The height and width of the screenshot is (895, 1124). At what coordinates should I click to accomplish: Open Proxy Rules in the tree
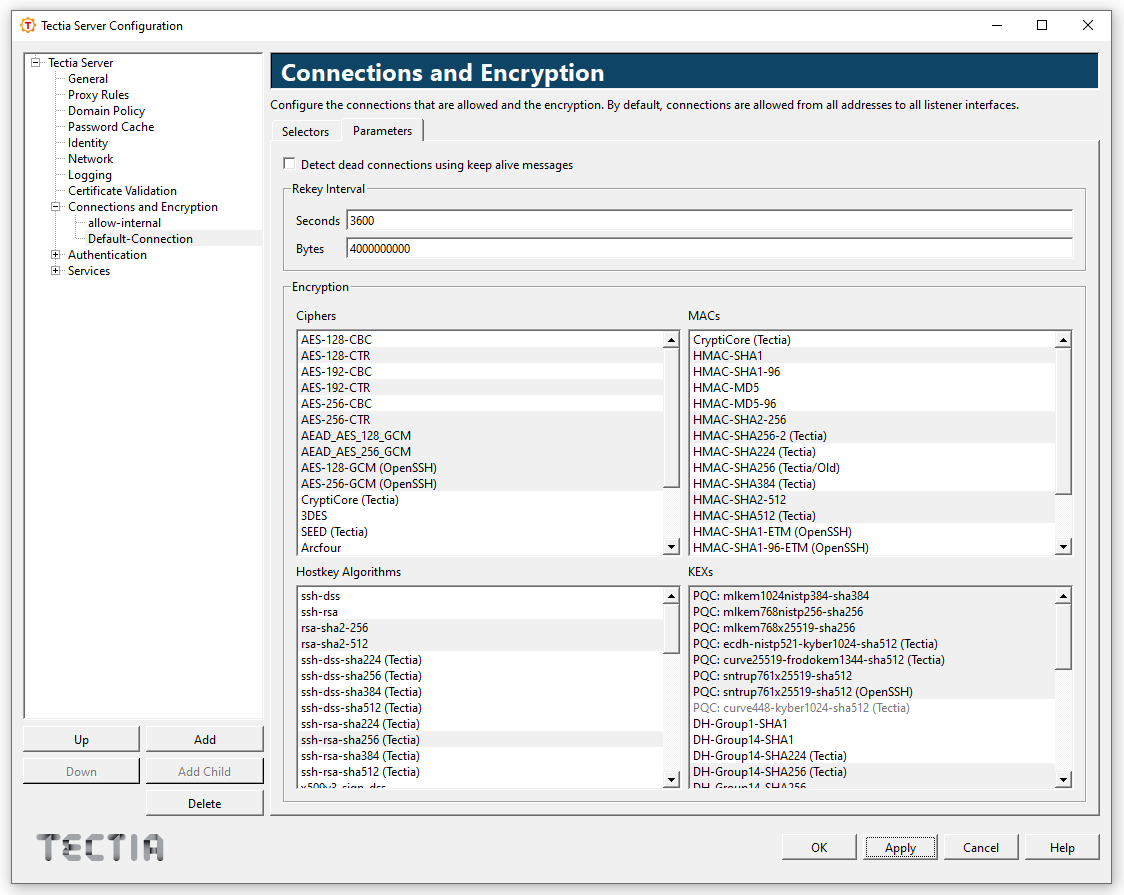pos(98,95)
